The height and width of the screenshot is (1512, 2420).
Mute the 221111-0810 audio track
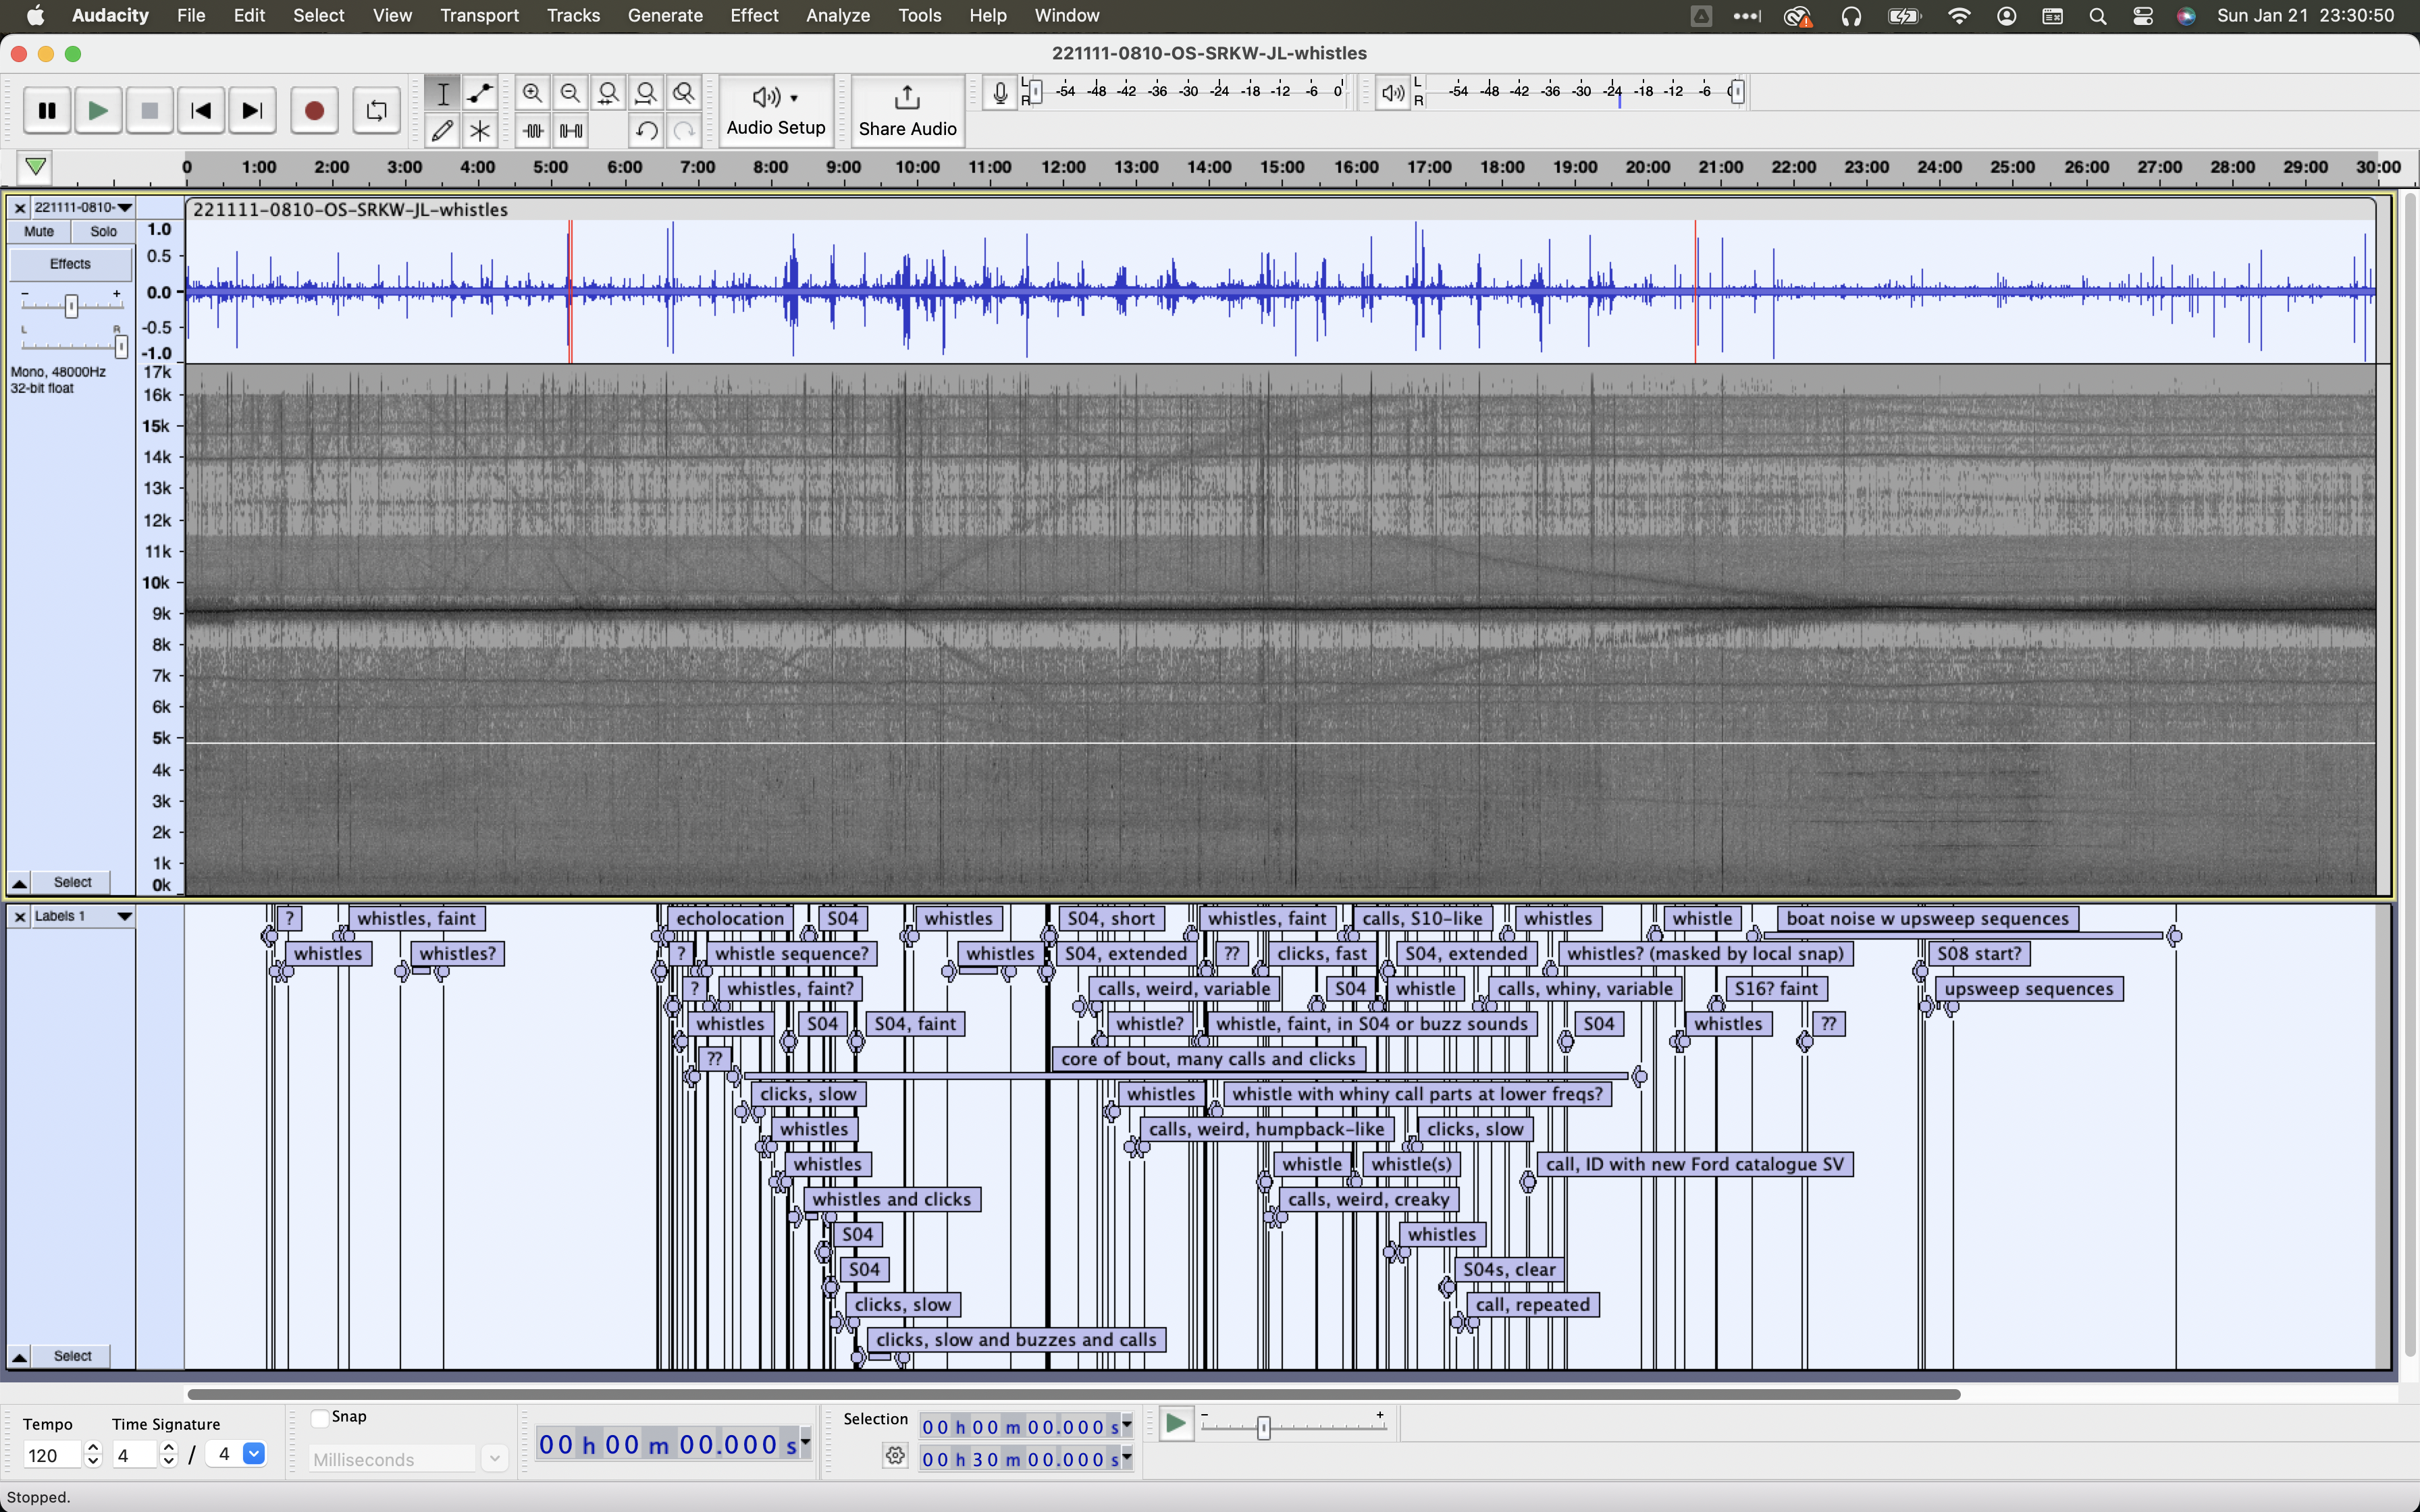pyautogui.click(x=39, y=231)
